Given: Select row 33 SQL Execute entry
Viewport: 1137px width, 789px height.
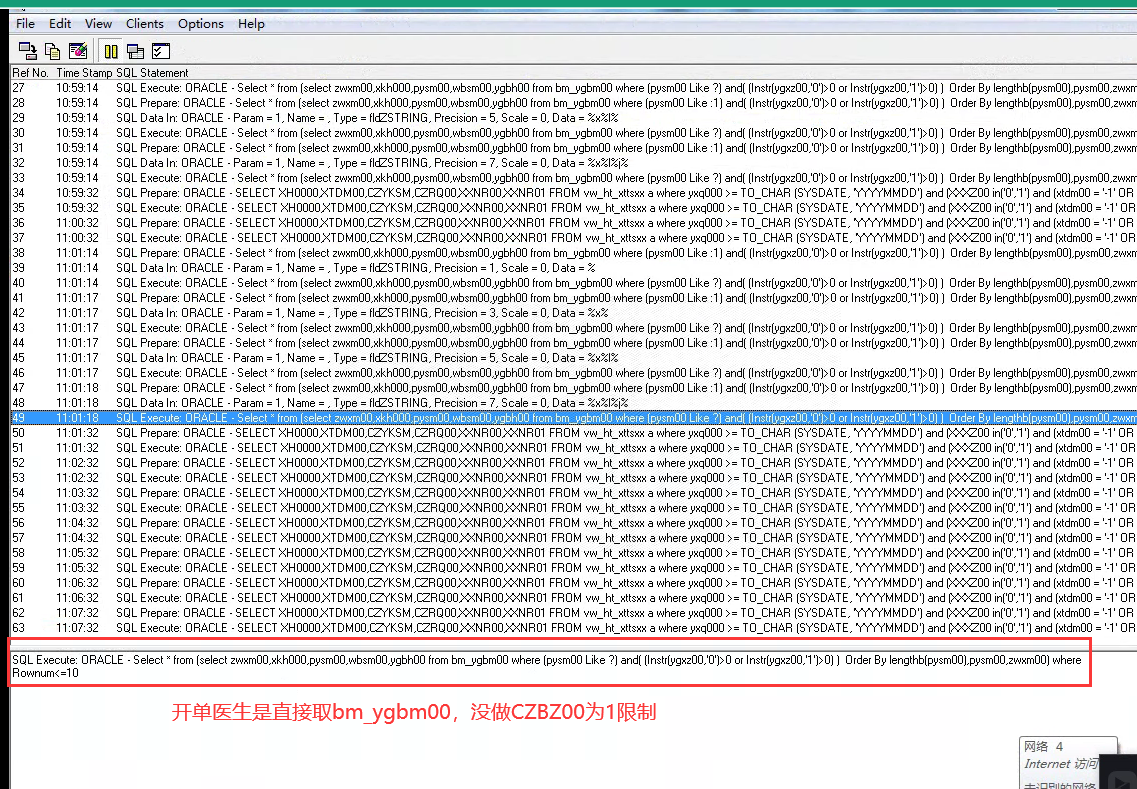Looking at the screenshot, I should coord(574,178).
